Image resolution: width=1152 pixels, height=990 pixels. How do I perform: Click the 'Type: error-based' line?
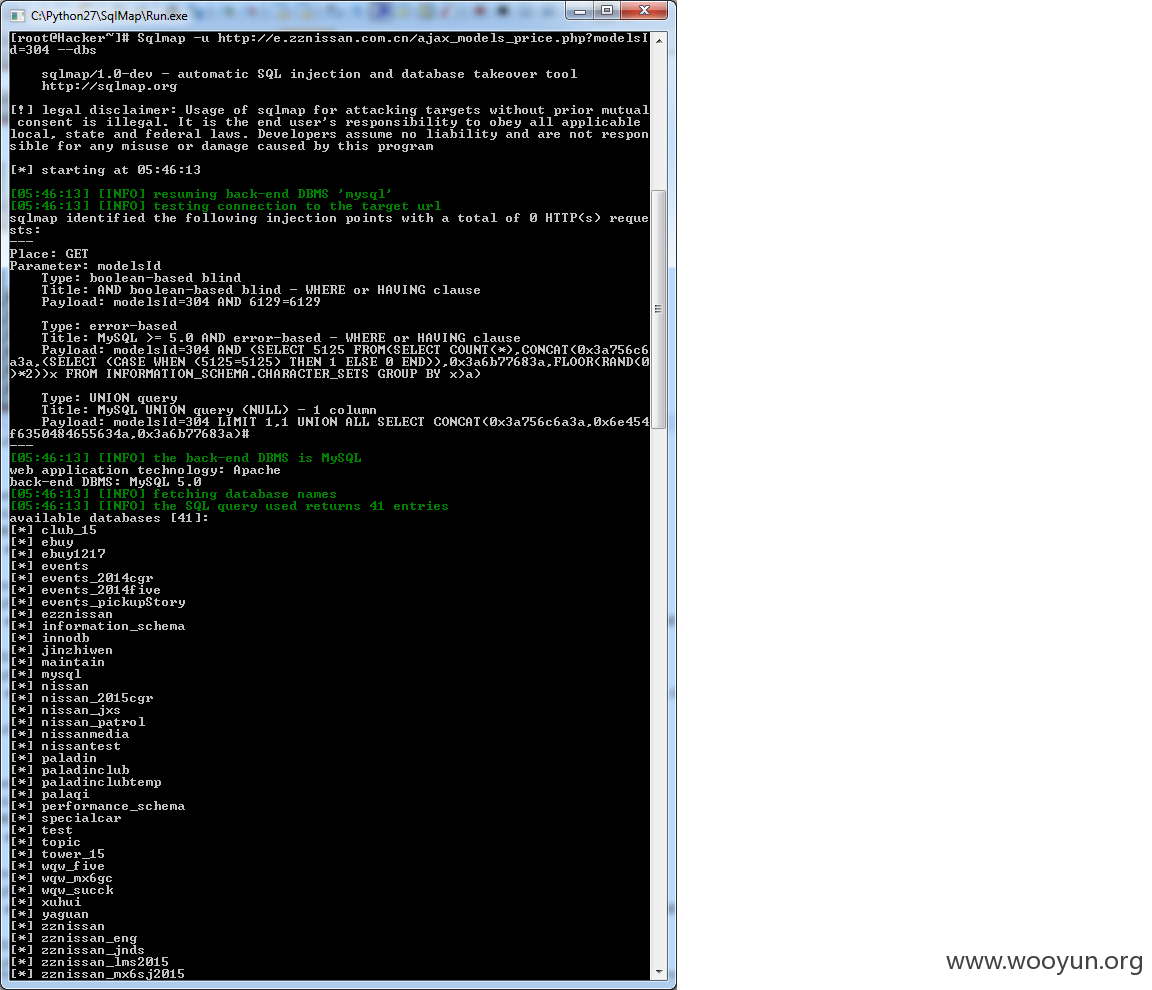pyautogui.click(x=109, y=325)
